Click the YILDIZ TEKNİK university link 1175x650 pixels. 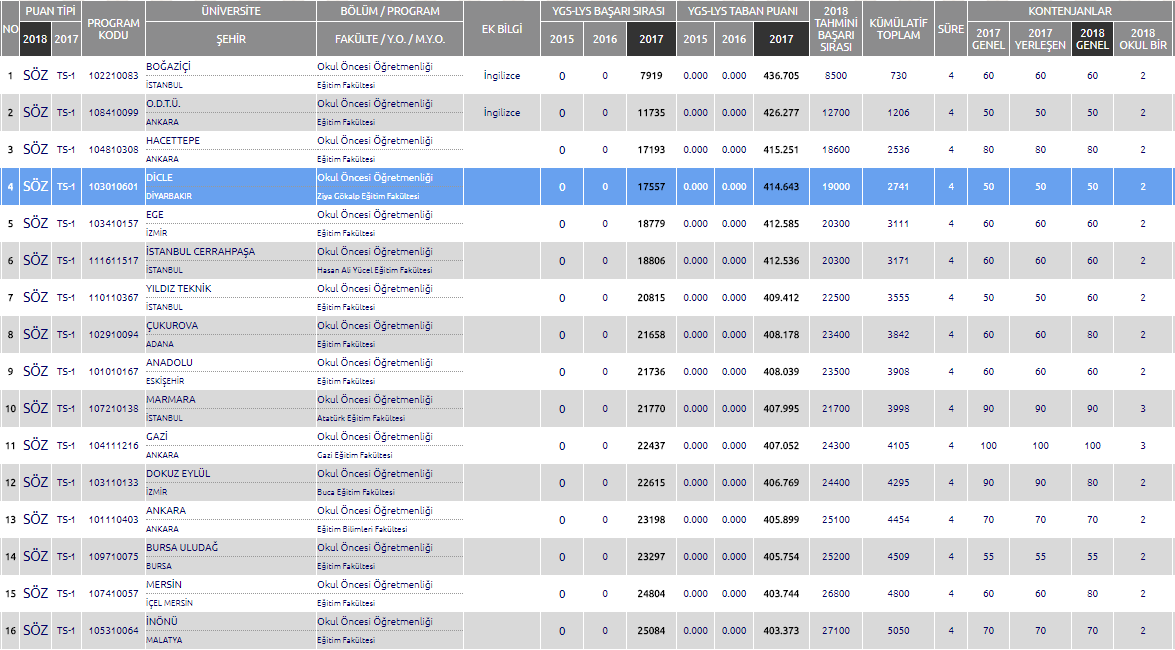pyautogui.click(x=178, y=289)
